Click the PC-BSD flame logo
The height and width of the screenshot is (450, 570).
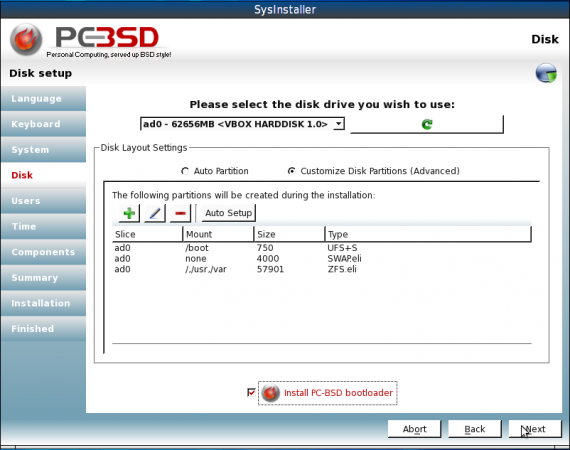click(26, 40)
